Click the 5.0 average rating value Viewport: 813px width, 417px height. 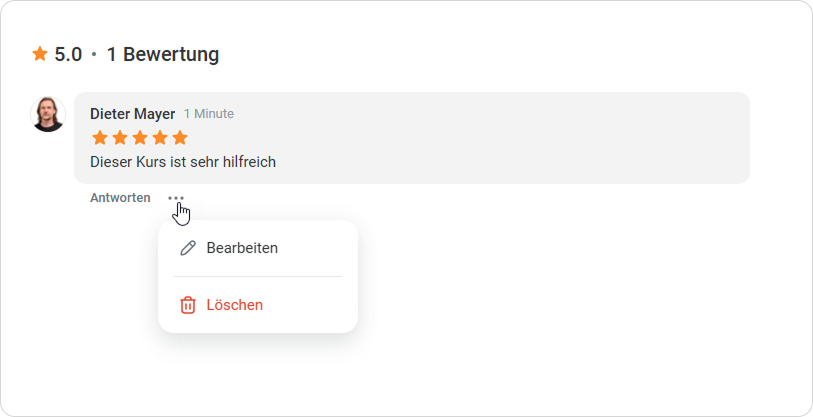(x=68, y=54)
